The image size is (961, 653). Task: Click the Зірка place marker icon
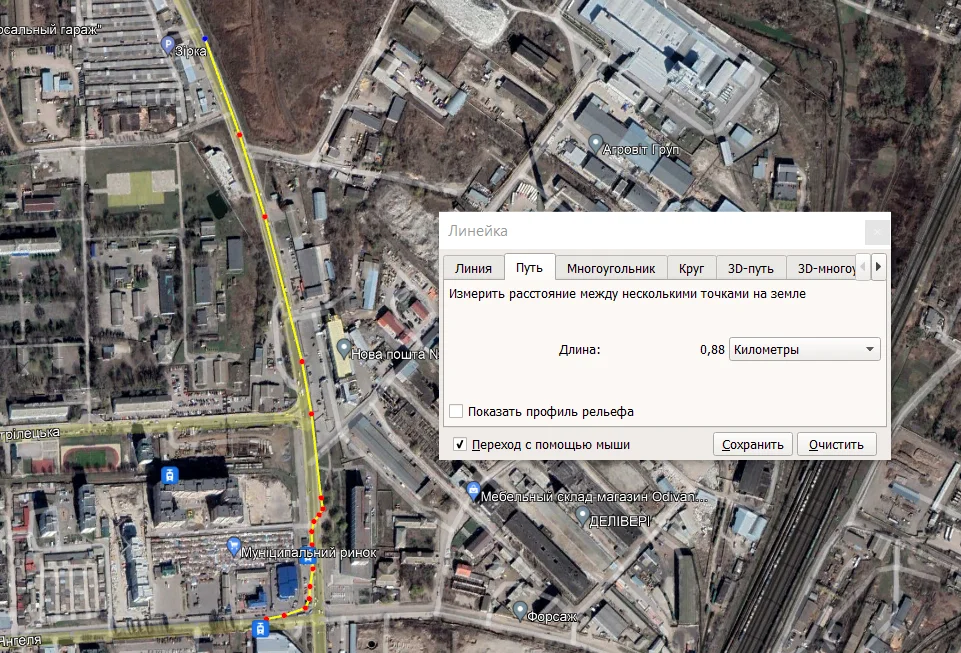[x=167, y=45]
